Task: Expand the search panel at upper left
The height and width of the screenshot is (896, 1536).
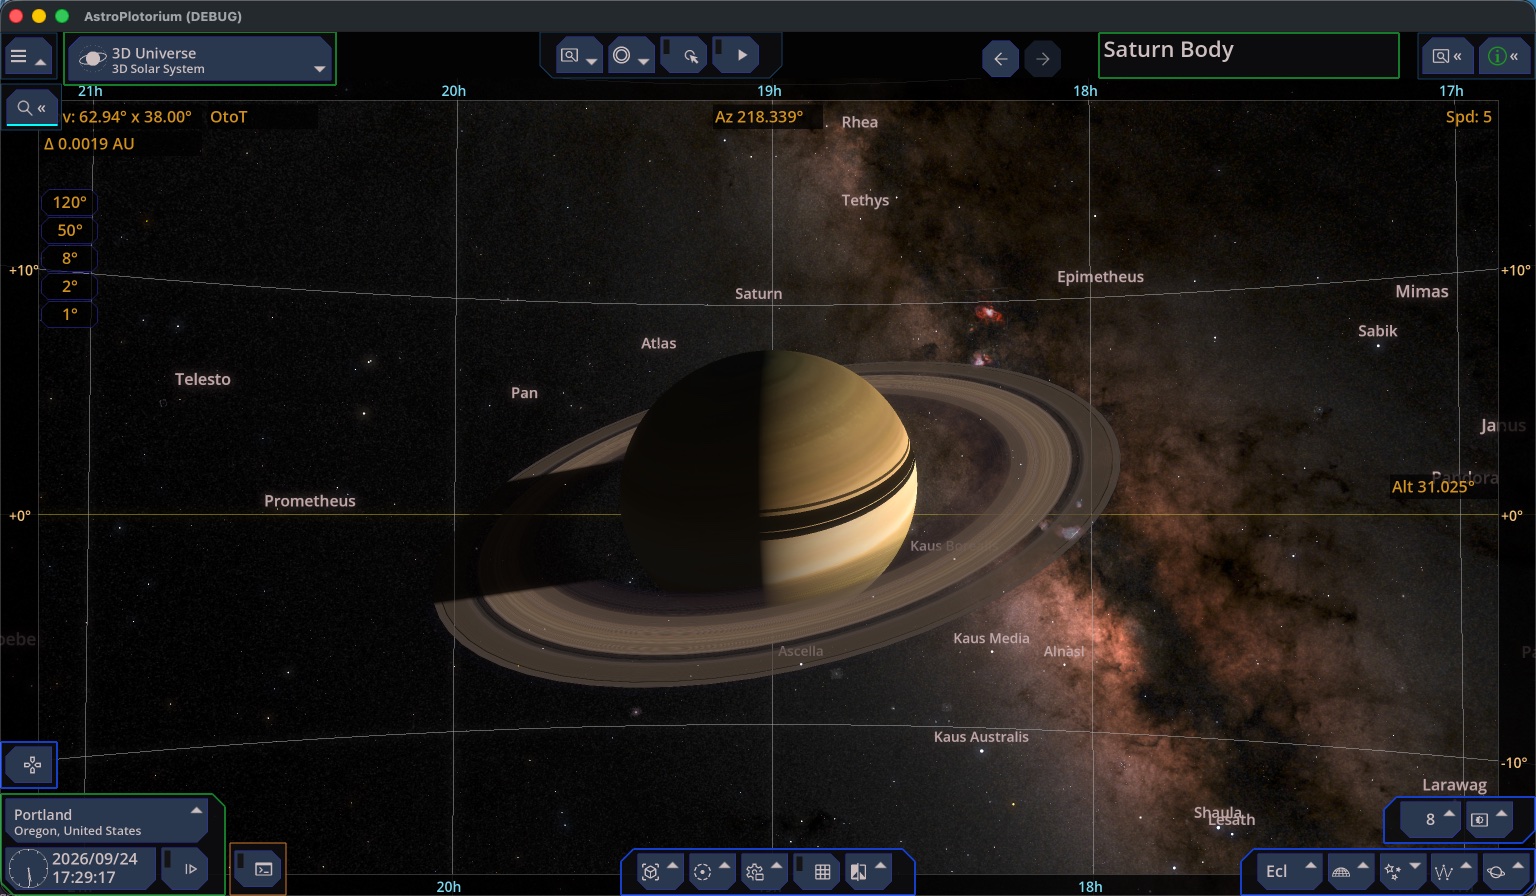Action: click(x=32, y=108)
